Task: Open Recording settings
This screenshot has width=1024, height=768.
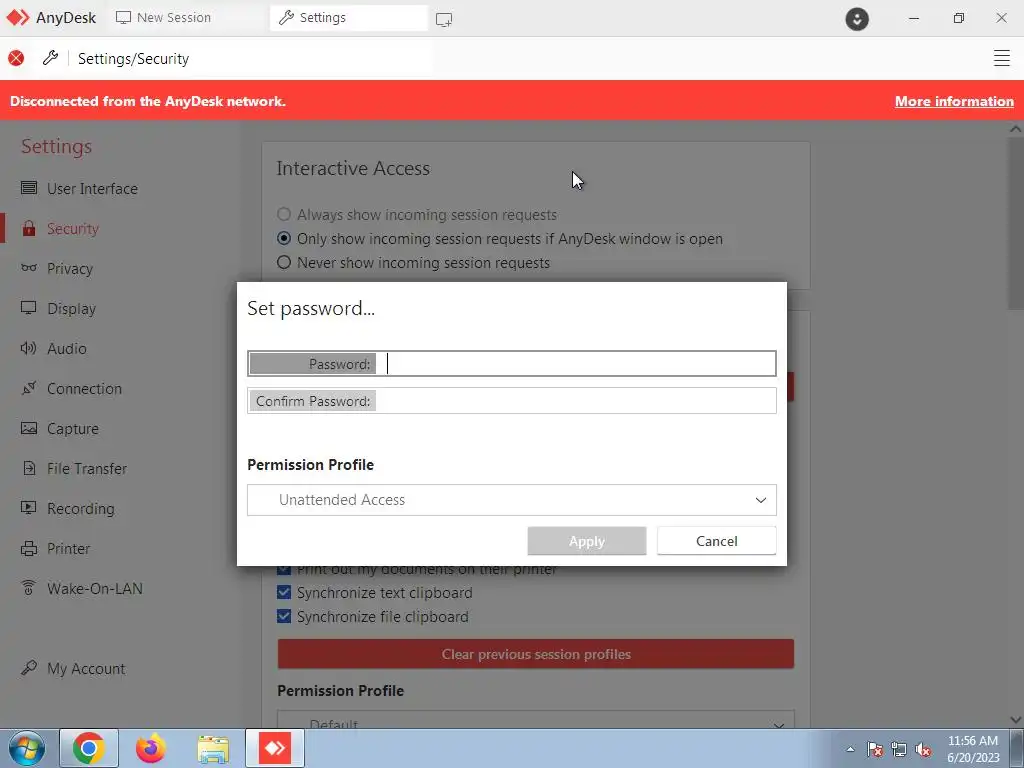Action: (80, 508)
